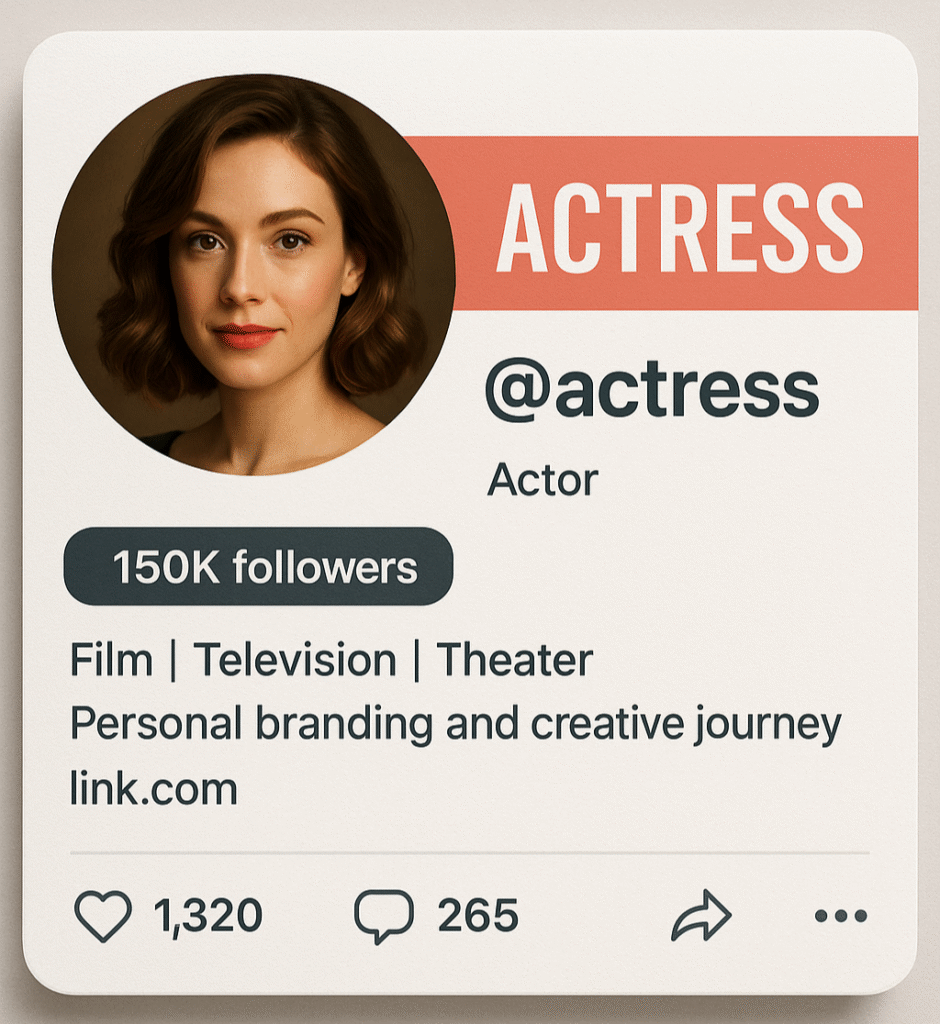Open comments via the speech bubble icon
Screen dimensions: 940x1024
(x=384, y=916)
